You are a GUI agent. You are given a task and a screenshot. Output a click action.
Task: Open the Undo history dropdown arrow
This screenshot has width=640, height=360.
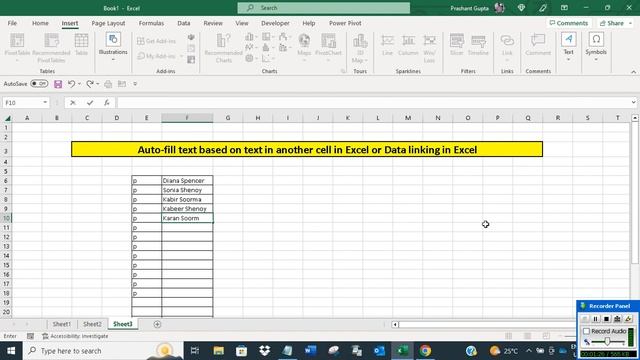point(79,84)
